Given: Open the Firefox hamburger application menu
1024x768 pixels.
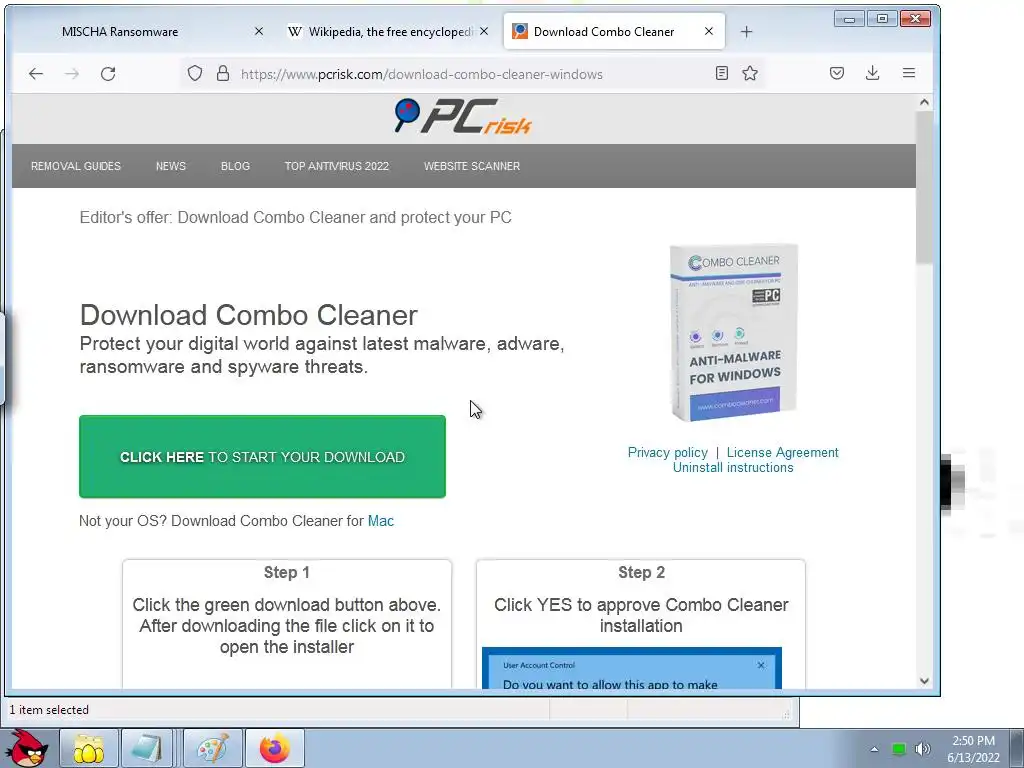Looking at the screenshot, I should tap(908, 73).
